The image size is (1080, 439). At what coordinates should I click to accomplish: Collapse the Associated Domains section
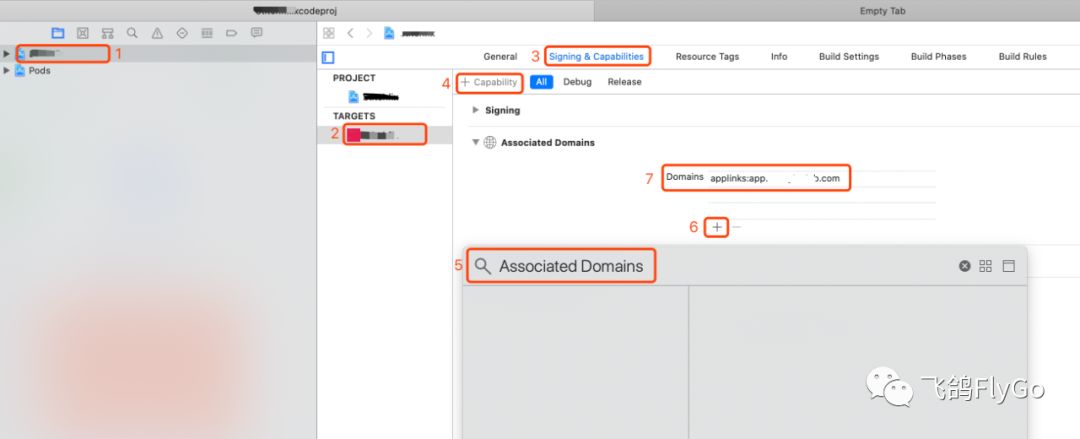tap(476, 143)
